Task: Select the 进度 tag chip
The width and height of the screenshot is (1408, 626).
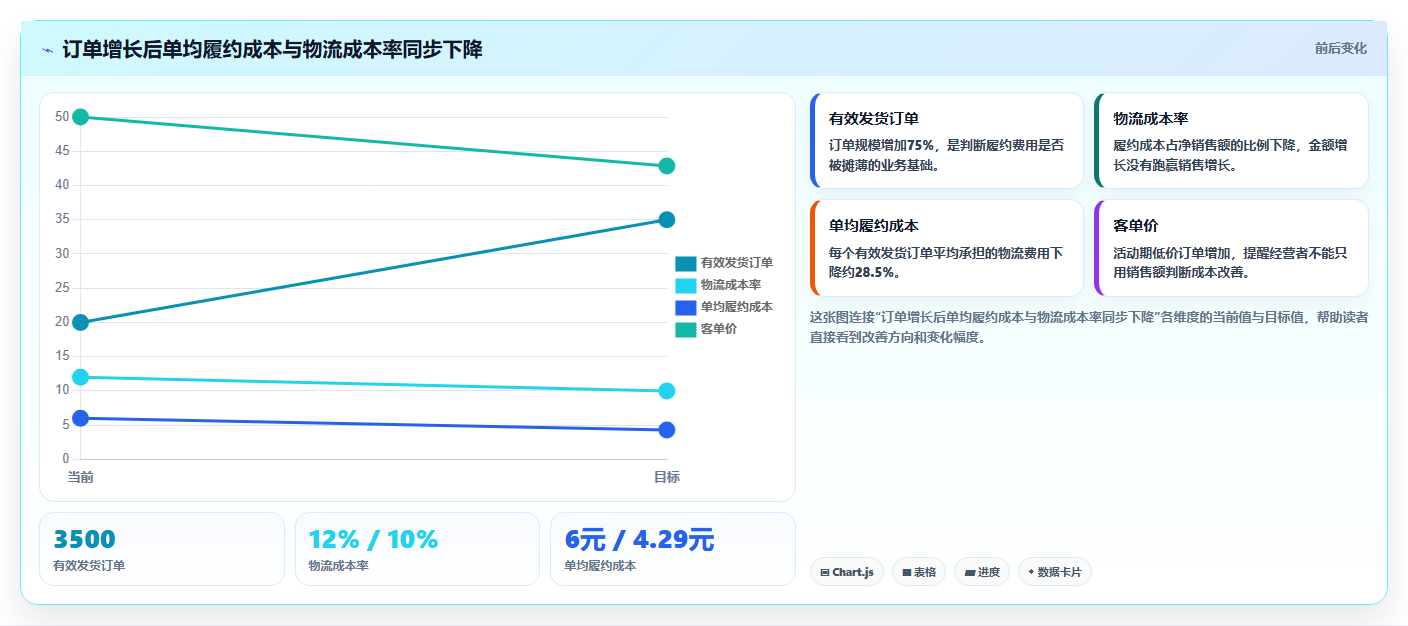Action: [982, 572]
